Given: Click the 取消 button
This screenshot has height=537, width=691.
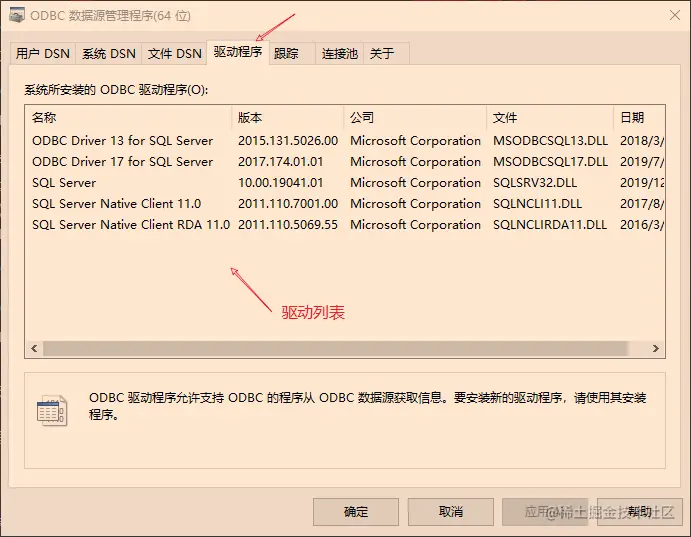Looking at the screenshot, I should coord(450,512).
